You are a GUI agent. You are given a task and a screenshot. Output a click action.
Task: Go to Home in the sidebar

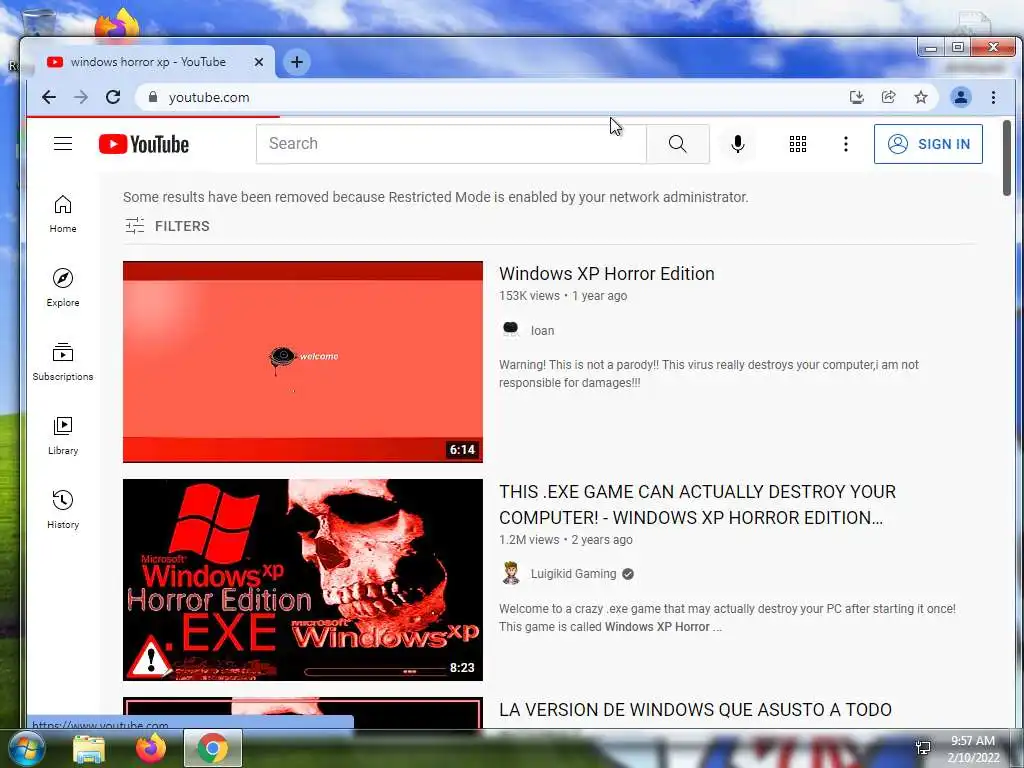(63, 214)
